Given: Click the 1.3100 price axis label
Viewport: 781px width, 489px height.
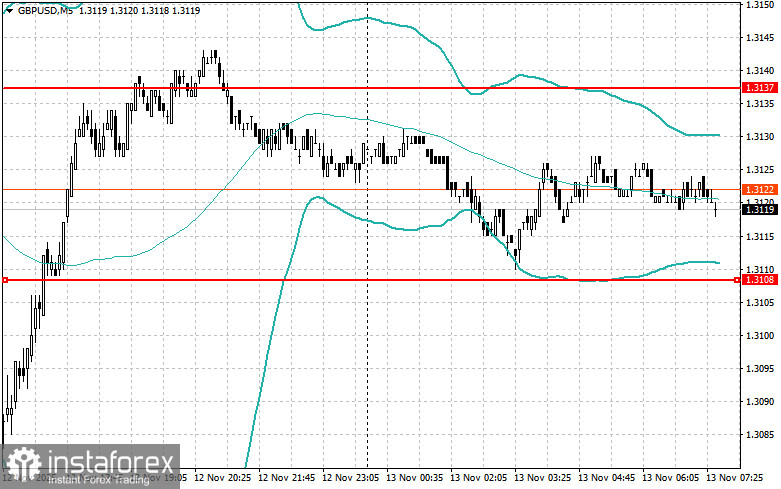Looking at the screenshot, I should [x=760, y=336].
